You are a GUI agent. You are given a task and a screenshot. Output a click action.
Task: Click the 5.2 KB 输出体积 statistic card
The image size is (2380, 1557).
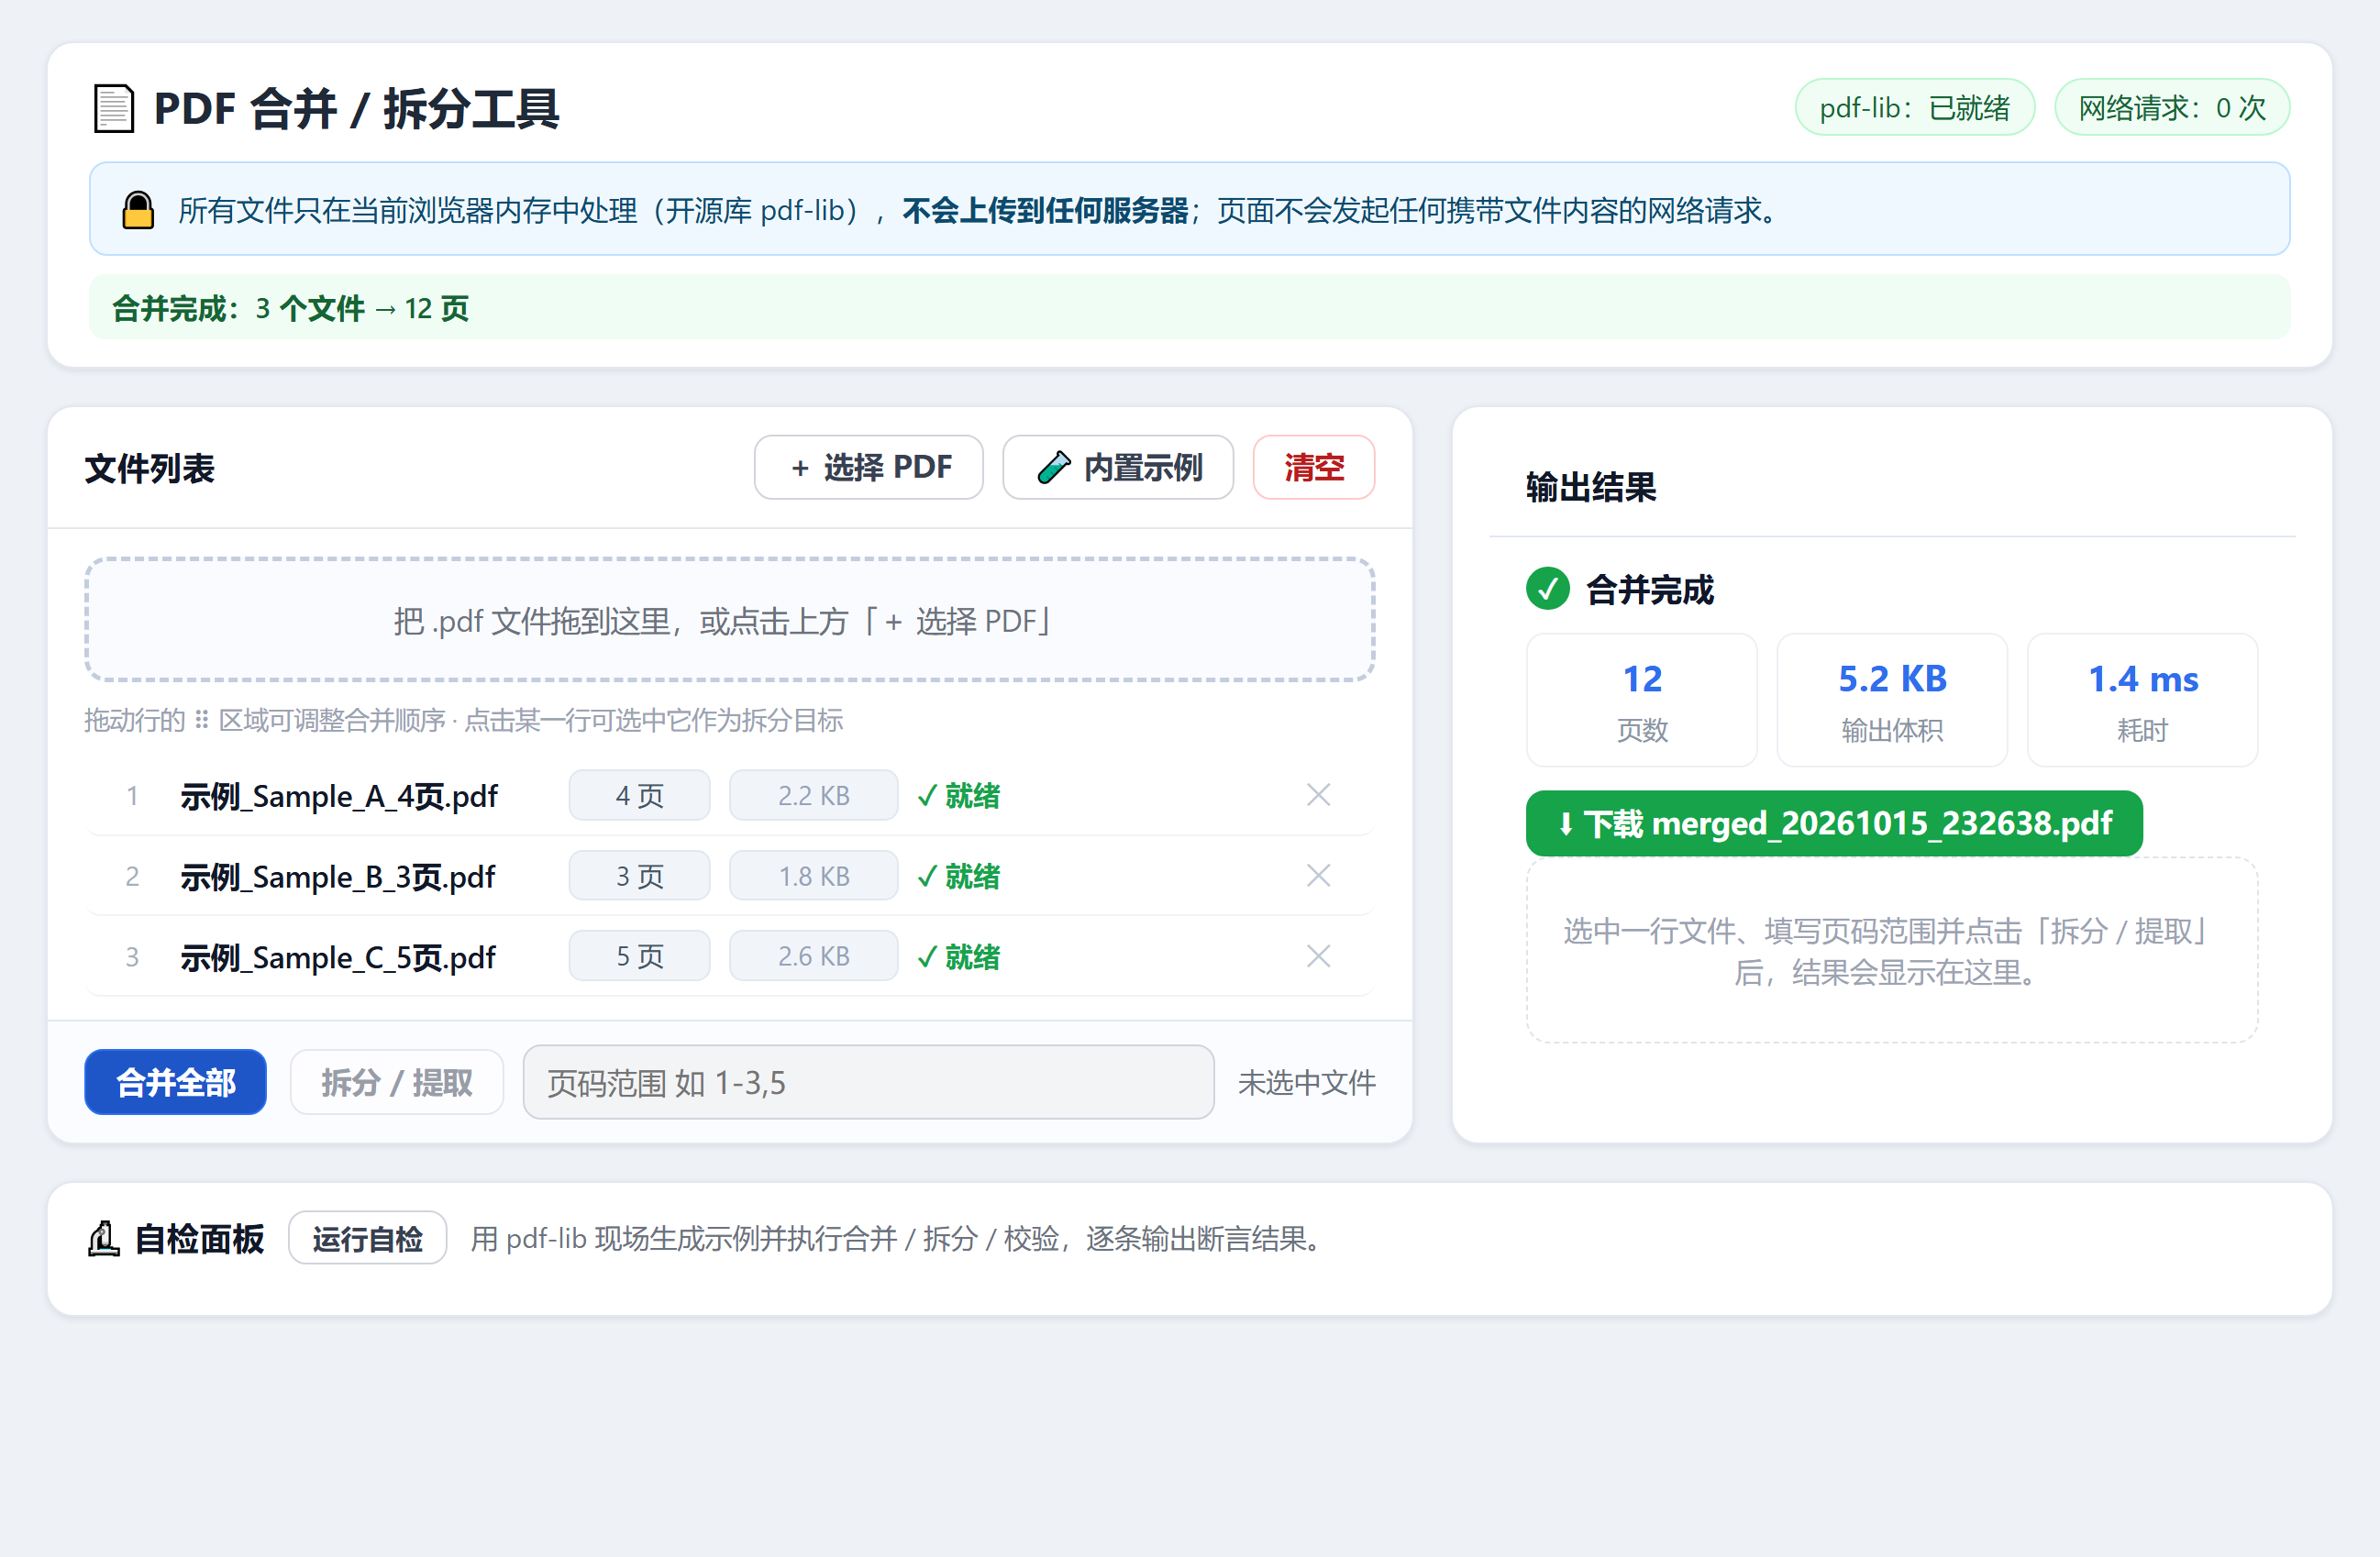[x=1891, y=700]
